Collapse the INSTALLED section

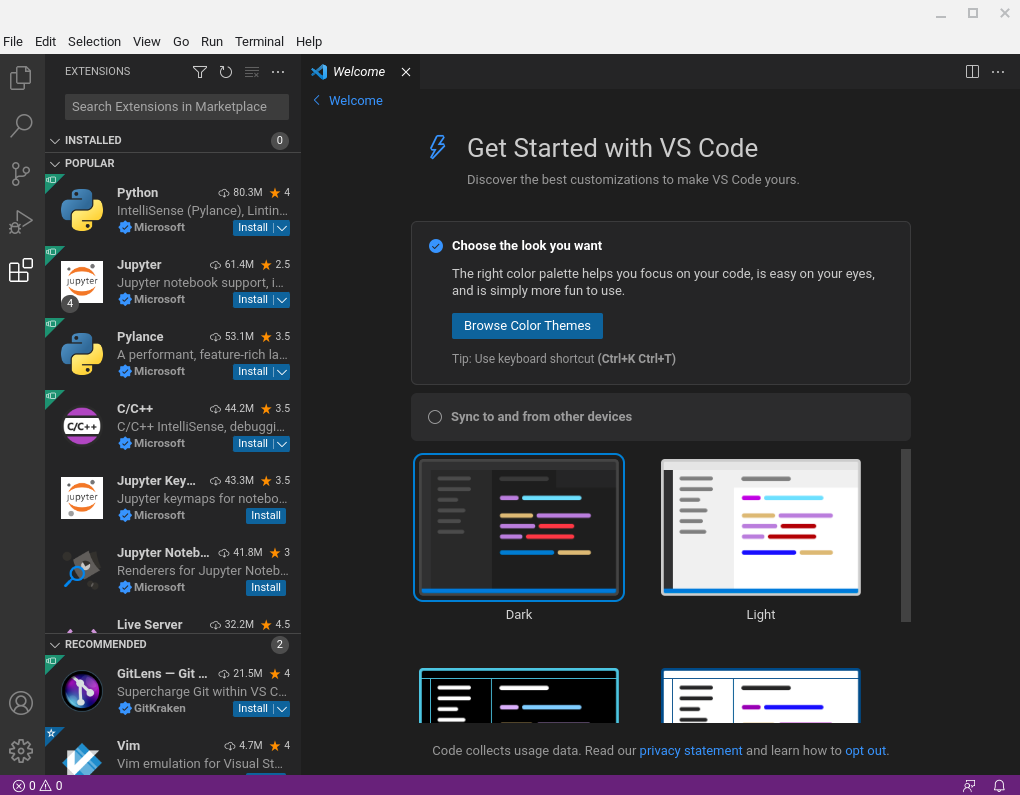point(55,141)
